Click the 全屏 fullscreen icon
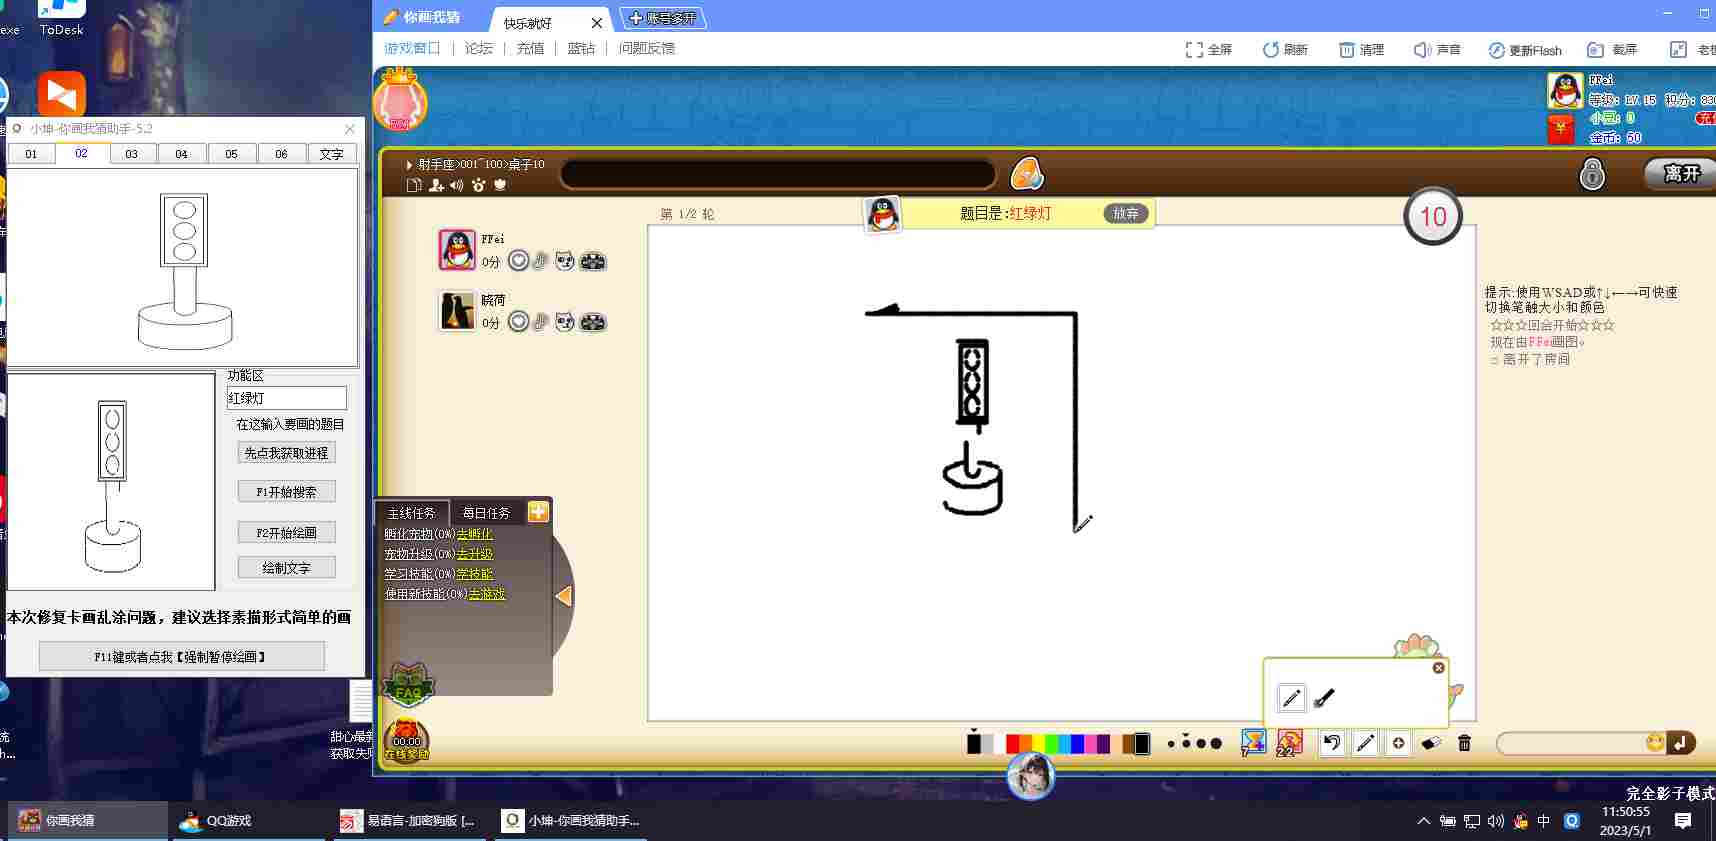Image resolution: width=1716 pixels, height=841 pixels. pos(1208,49)
